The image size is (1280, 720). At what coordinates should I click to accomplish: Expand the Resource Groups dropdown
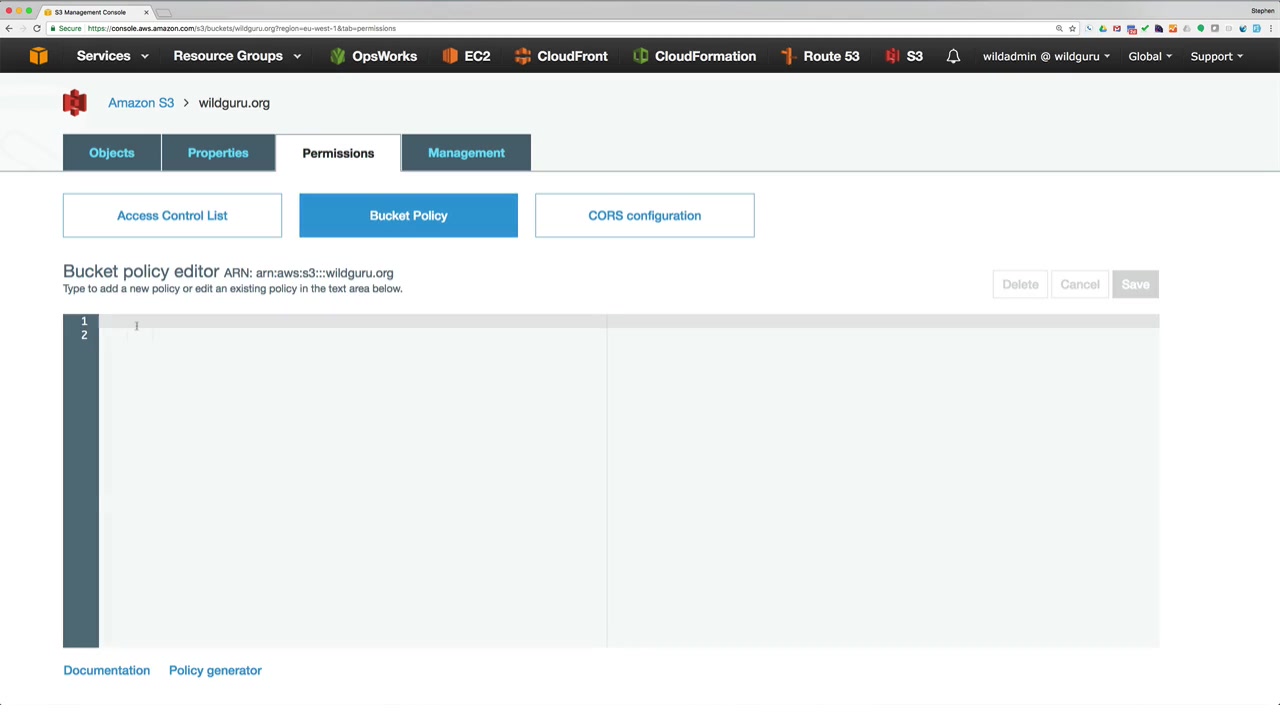pyautogui.click(x=237, y=57)
